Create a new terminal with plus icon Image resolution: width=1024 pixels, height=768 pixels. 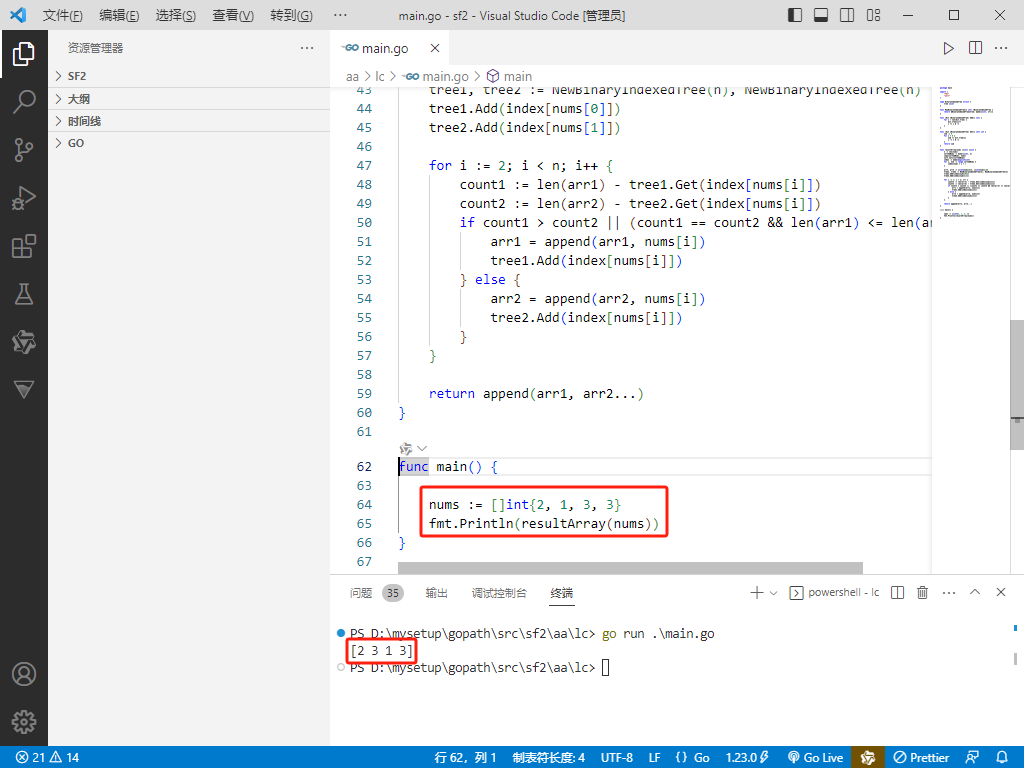[756, 592]
